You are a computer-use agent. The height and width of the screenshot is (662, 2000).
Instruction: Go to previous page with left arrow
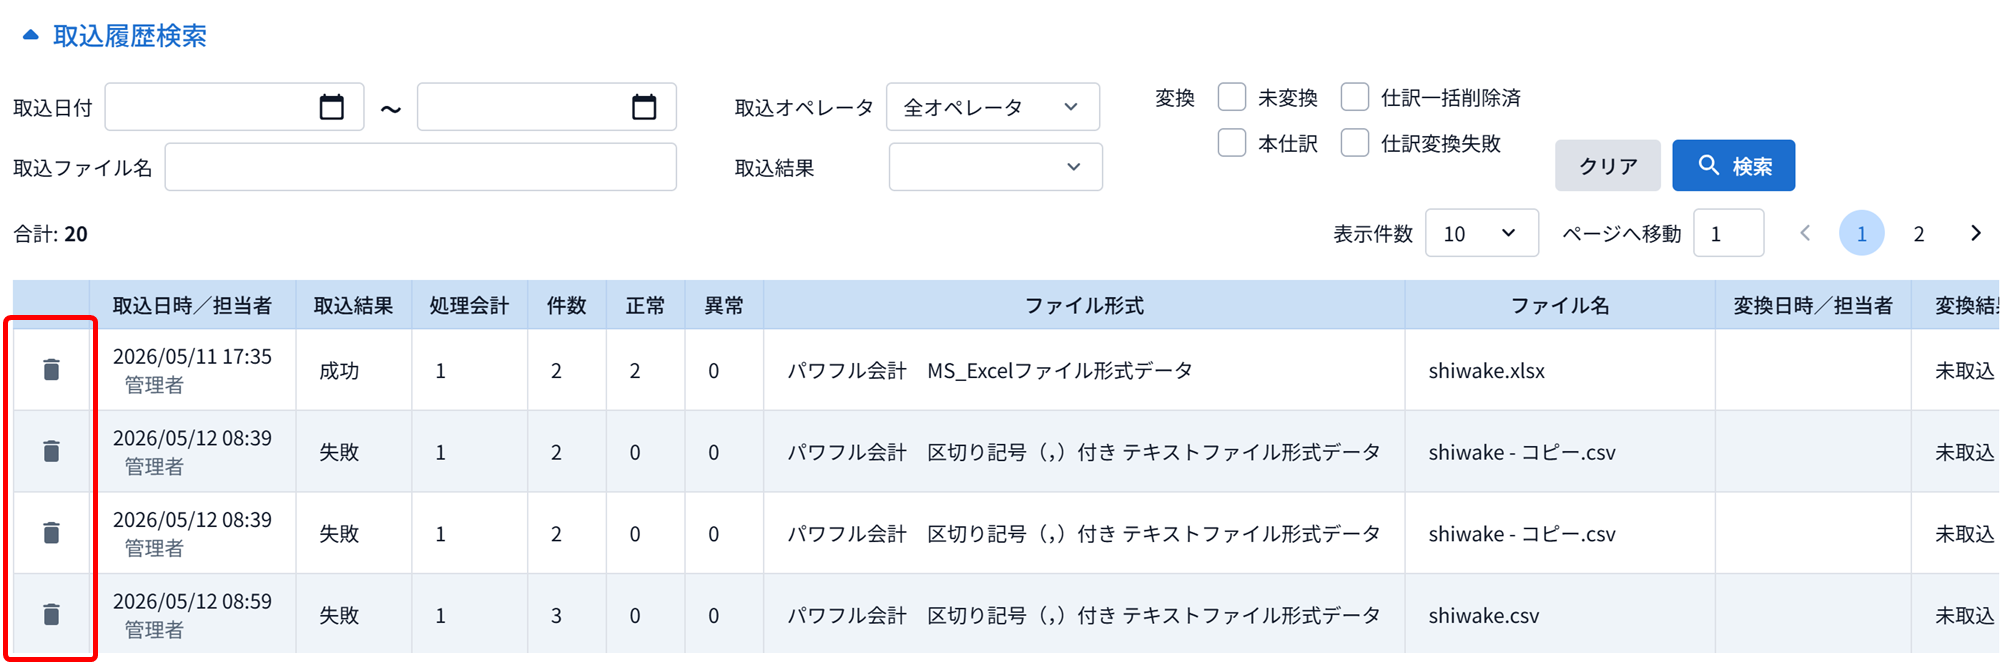(1805, 233)
